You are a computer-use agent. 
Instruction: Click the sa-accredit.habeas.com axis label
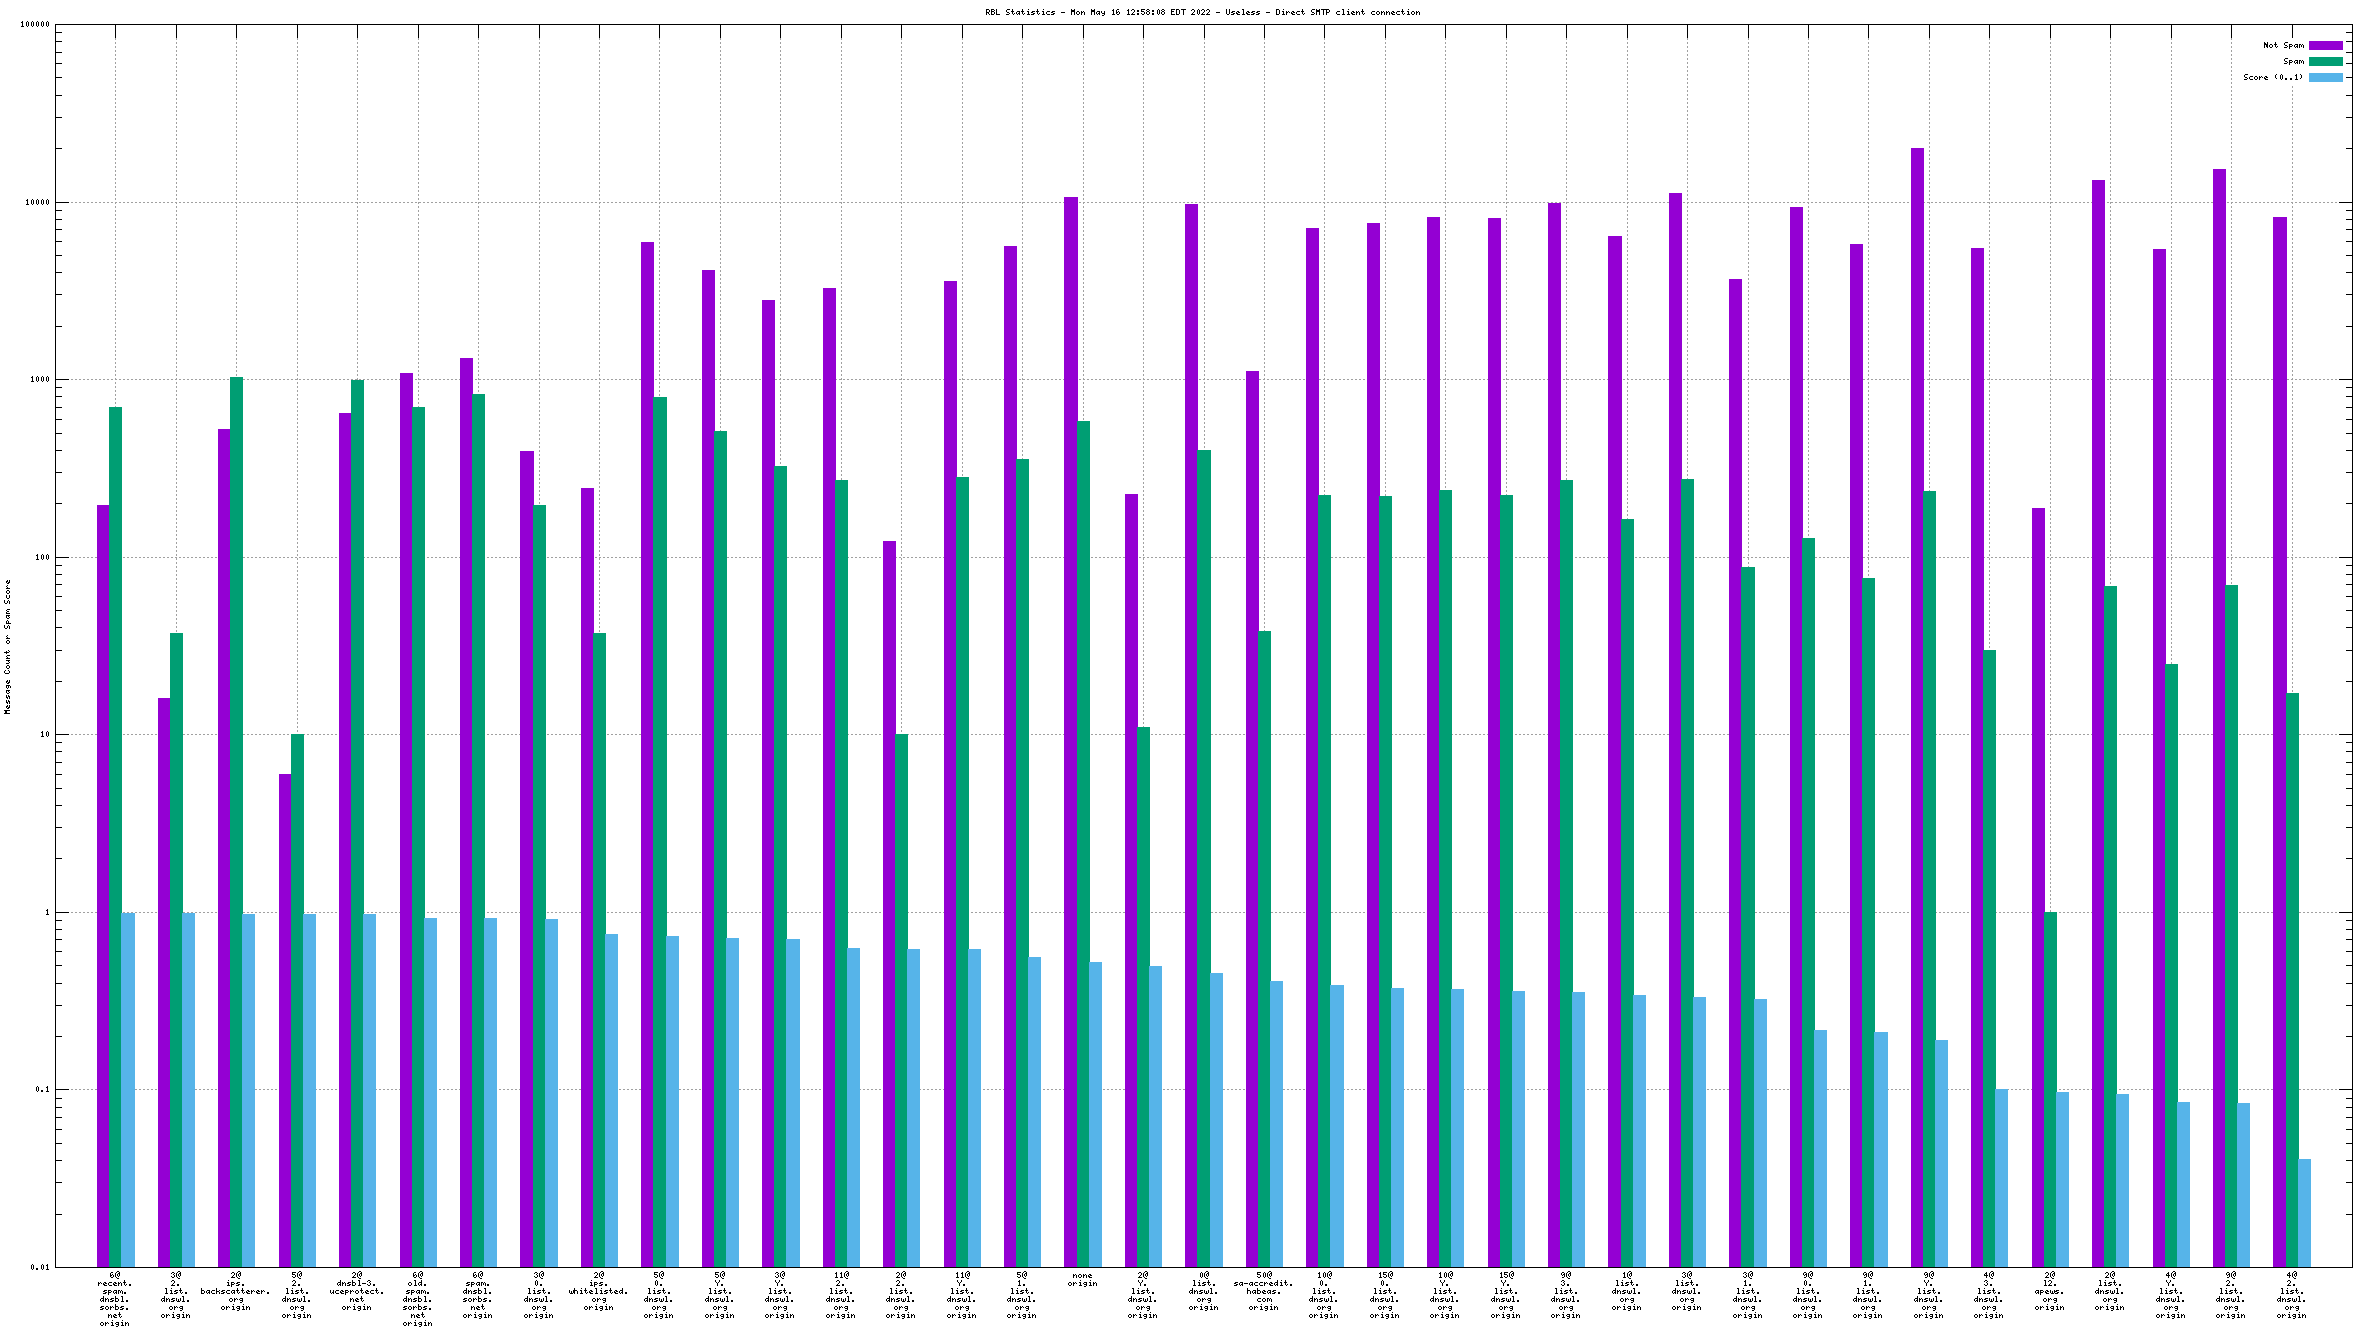(x=1263, y=1291)
